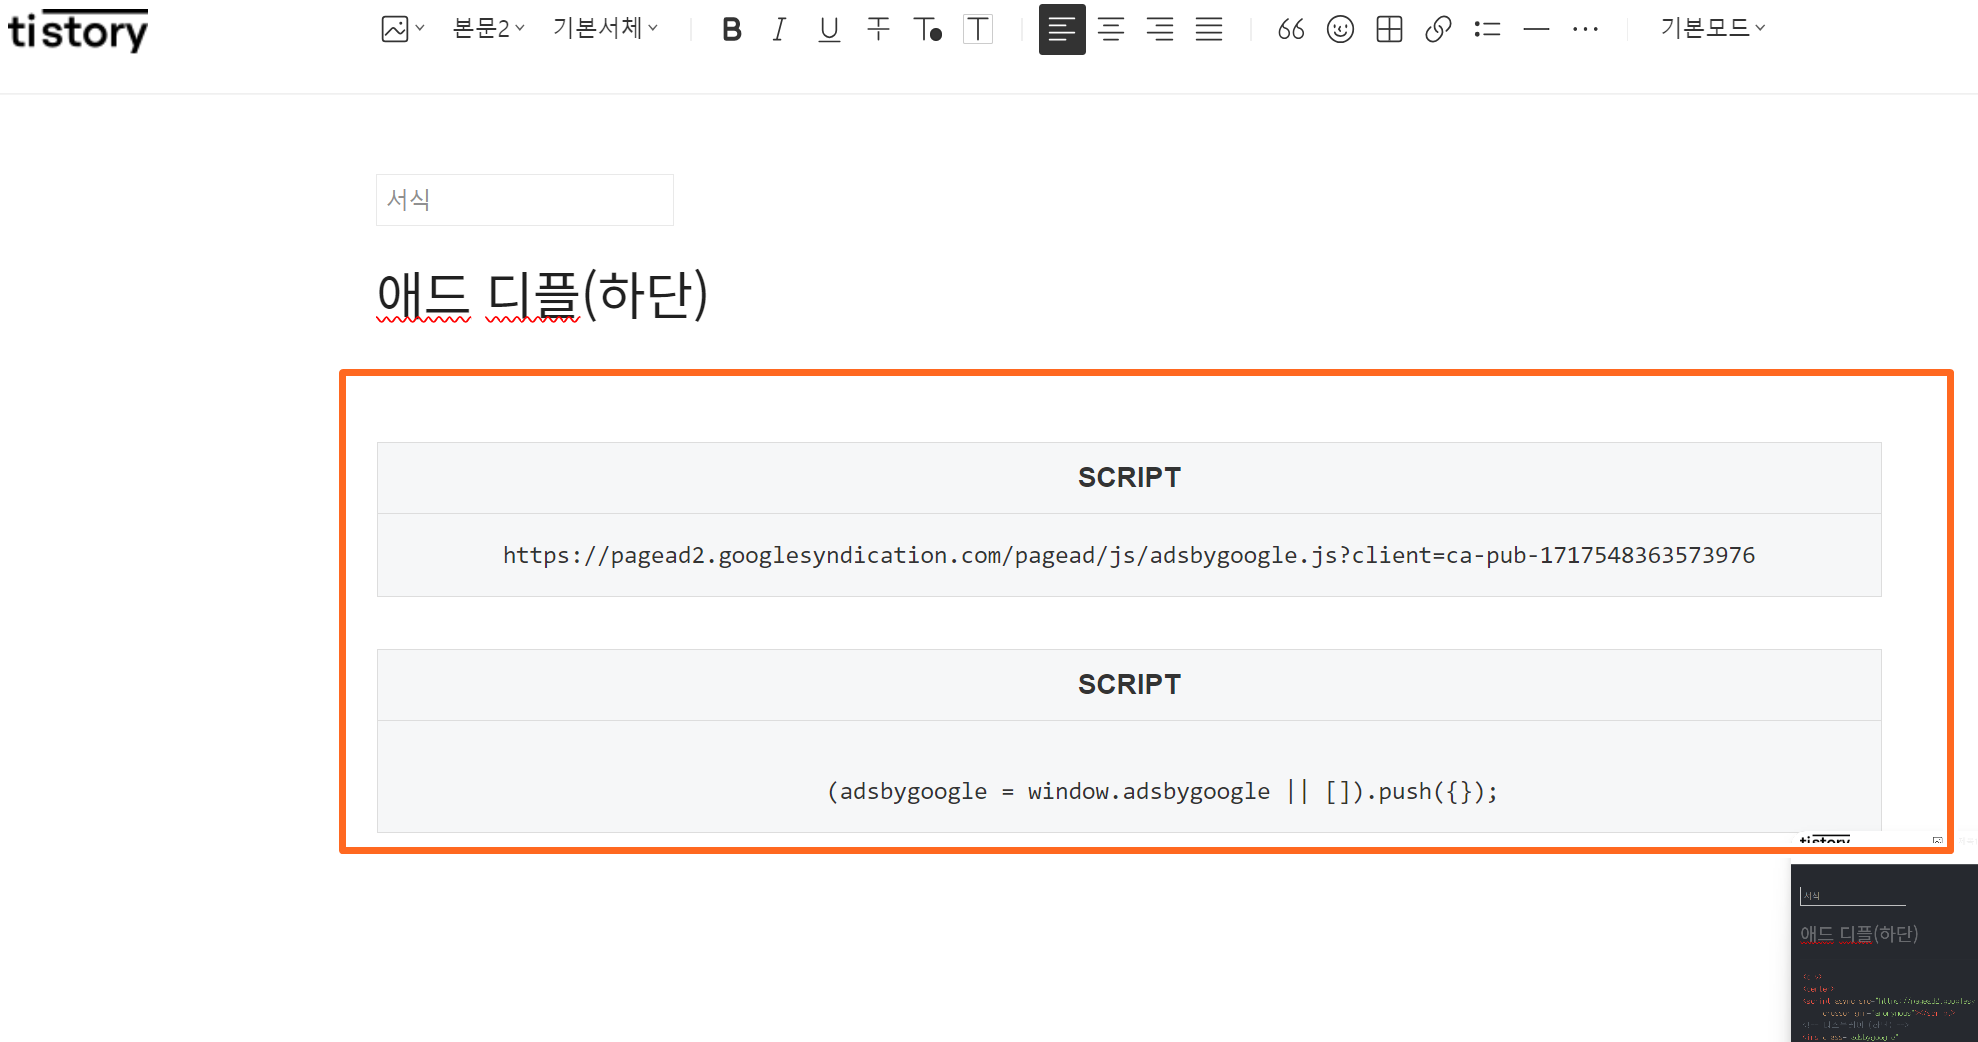Toggle underline formatting
The width and height of the screenshot is (1978, 1042).
829,29
